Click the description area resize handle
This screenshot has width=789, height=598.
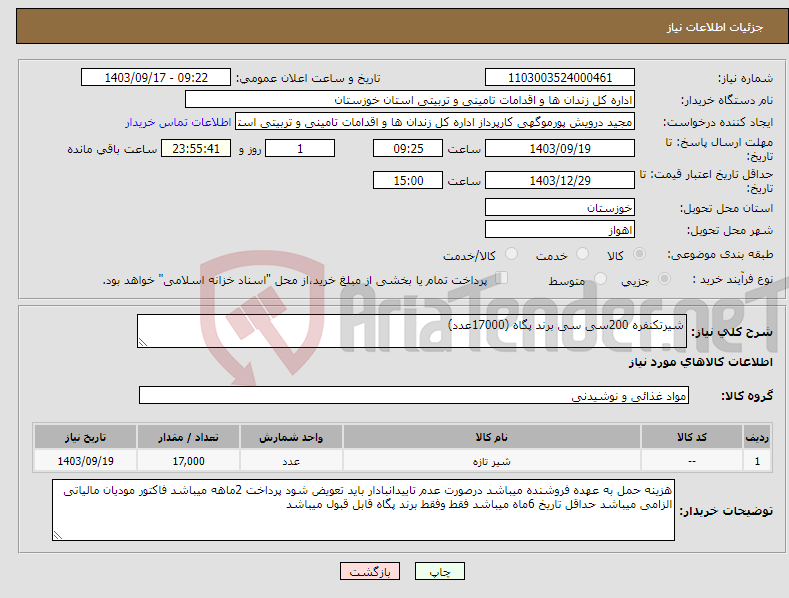pyautogui.click(x=143, y=342)
